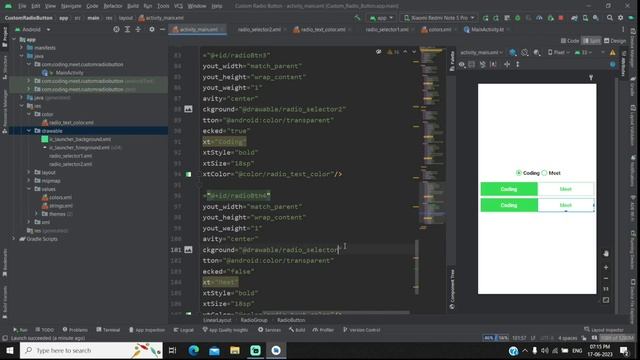Open Search Everywhere magnifier icon
Screen dimensions: 640x360
click(609, 18)
